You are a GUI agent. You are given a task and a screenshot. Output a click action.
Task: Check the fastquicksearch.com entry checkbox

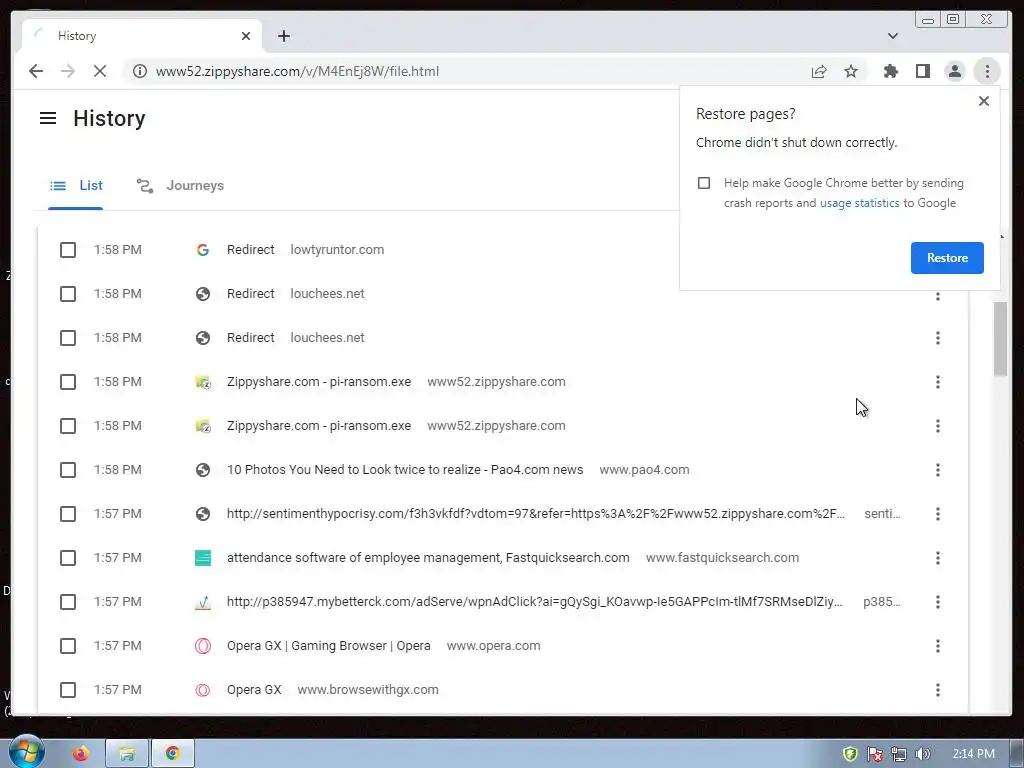[x=68, y=558]
